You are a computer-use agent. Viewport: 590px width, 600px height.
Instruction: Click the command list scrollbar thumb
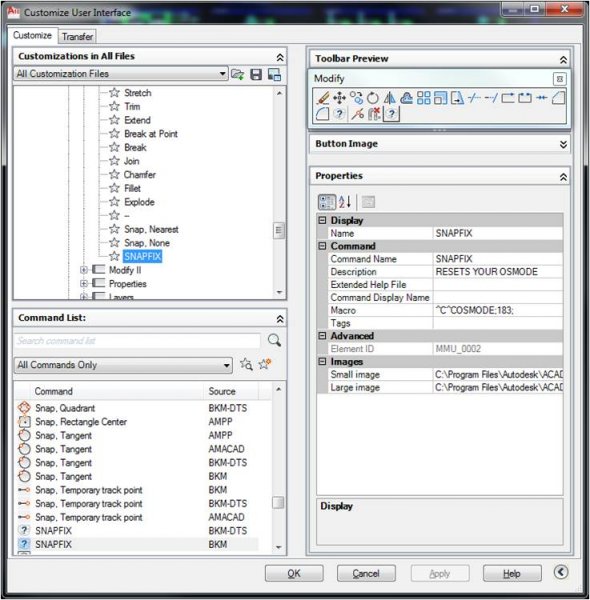[x=278, y=502]
